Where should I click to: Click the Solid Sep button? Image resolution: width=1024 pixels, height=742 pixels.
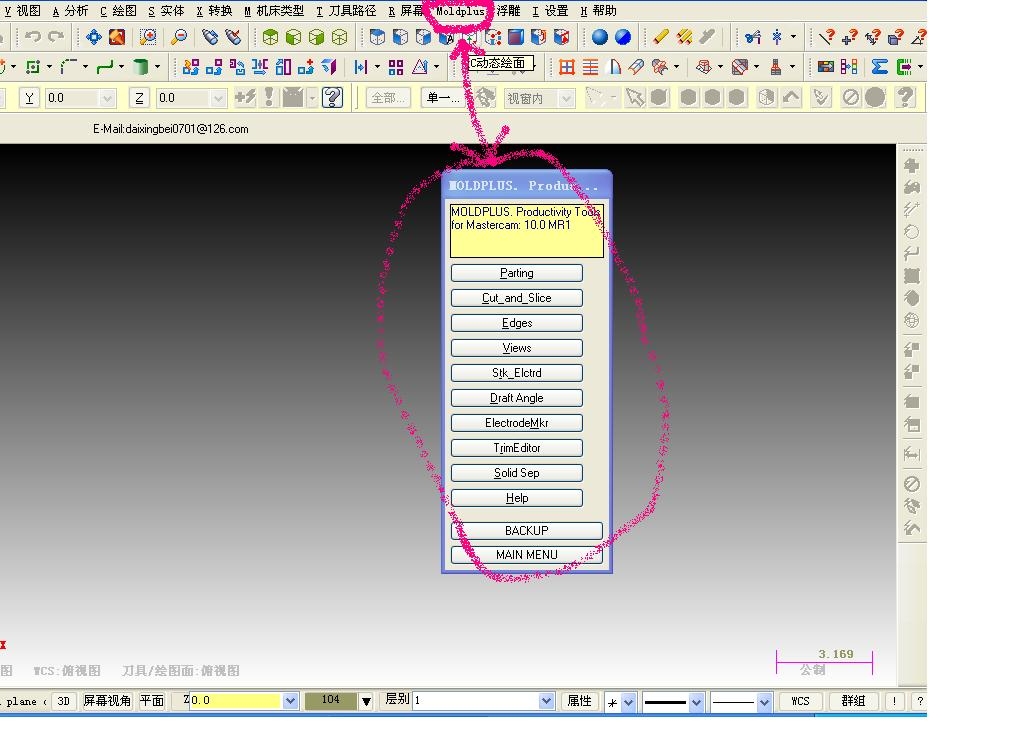(x=517, y=473)
